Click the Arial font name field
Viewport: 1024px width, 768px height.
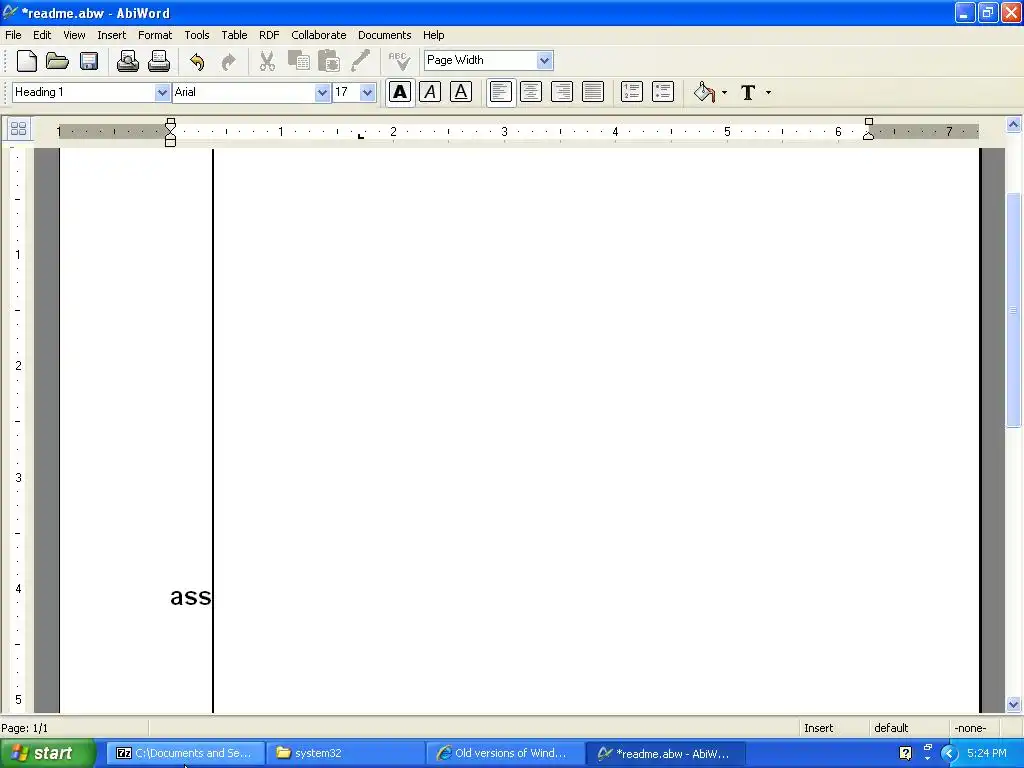[244, 93]
